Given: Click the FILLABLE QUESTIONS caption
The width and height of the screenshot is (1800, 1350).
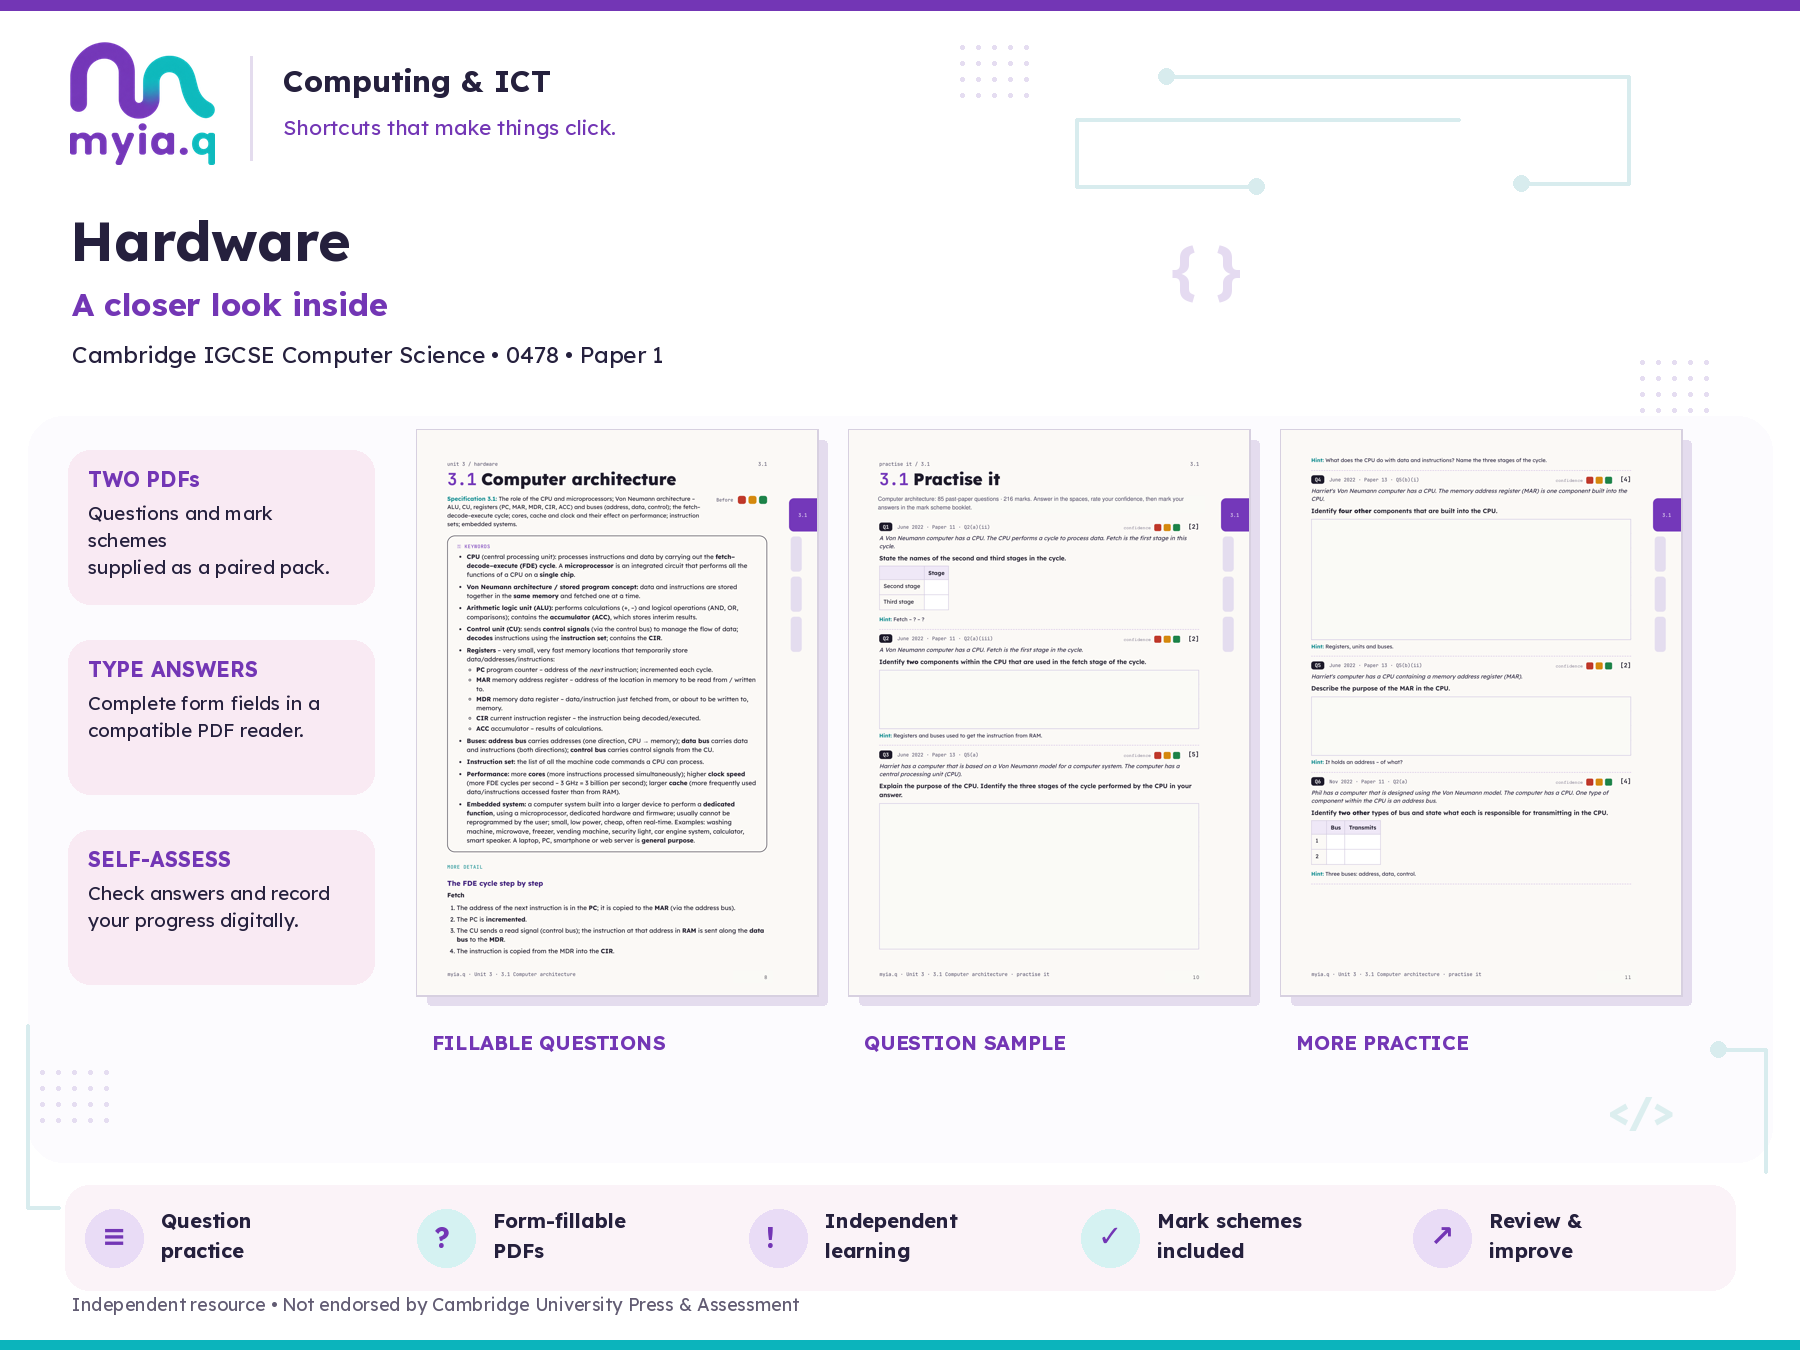Looking at the screenshot, I should click(x=549, y=1043).
